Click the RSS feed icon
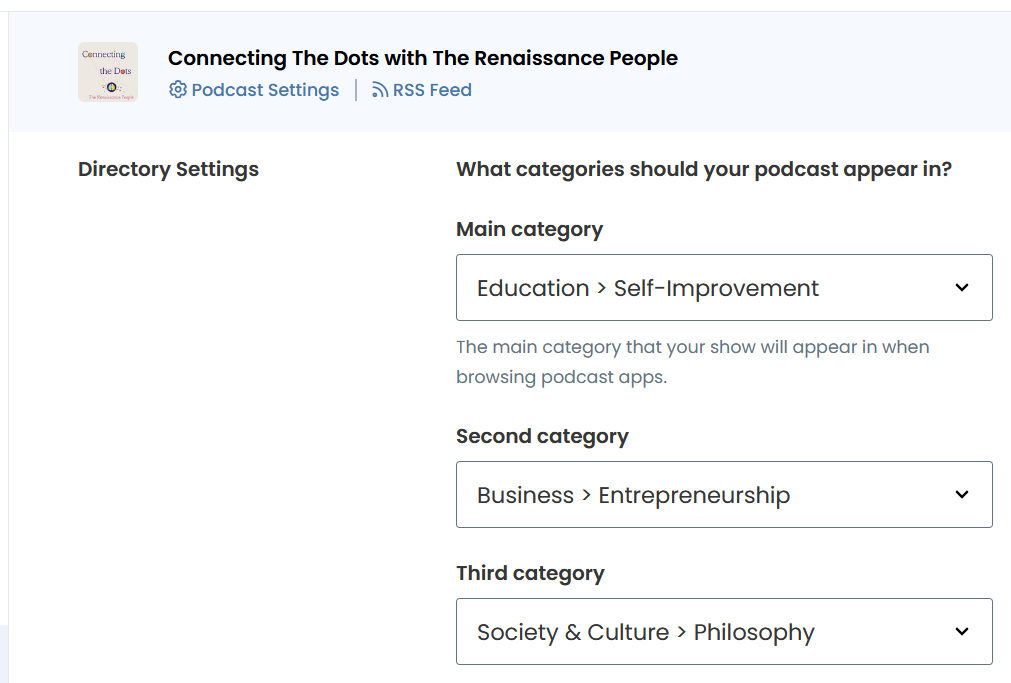1011x683 pixels. tap(380, 90)
